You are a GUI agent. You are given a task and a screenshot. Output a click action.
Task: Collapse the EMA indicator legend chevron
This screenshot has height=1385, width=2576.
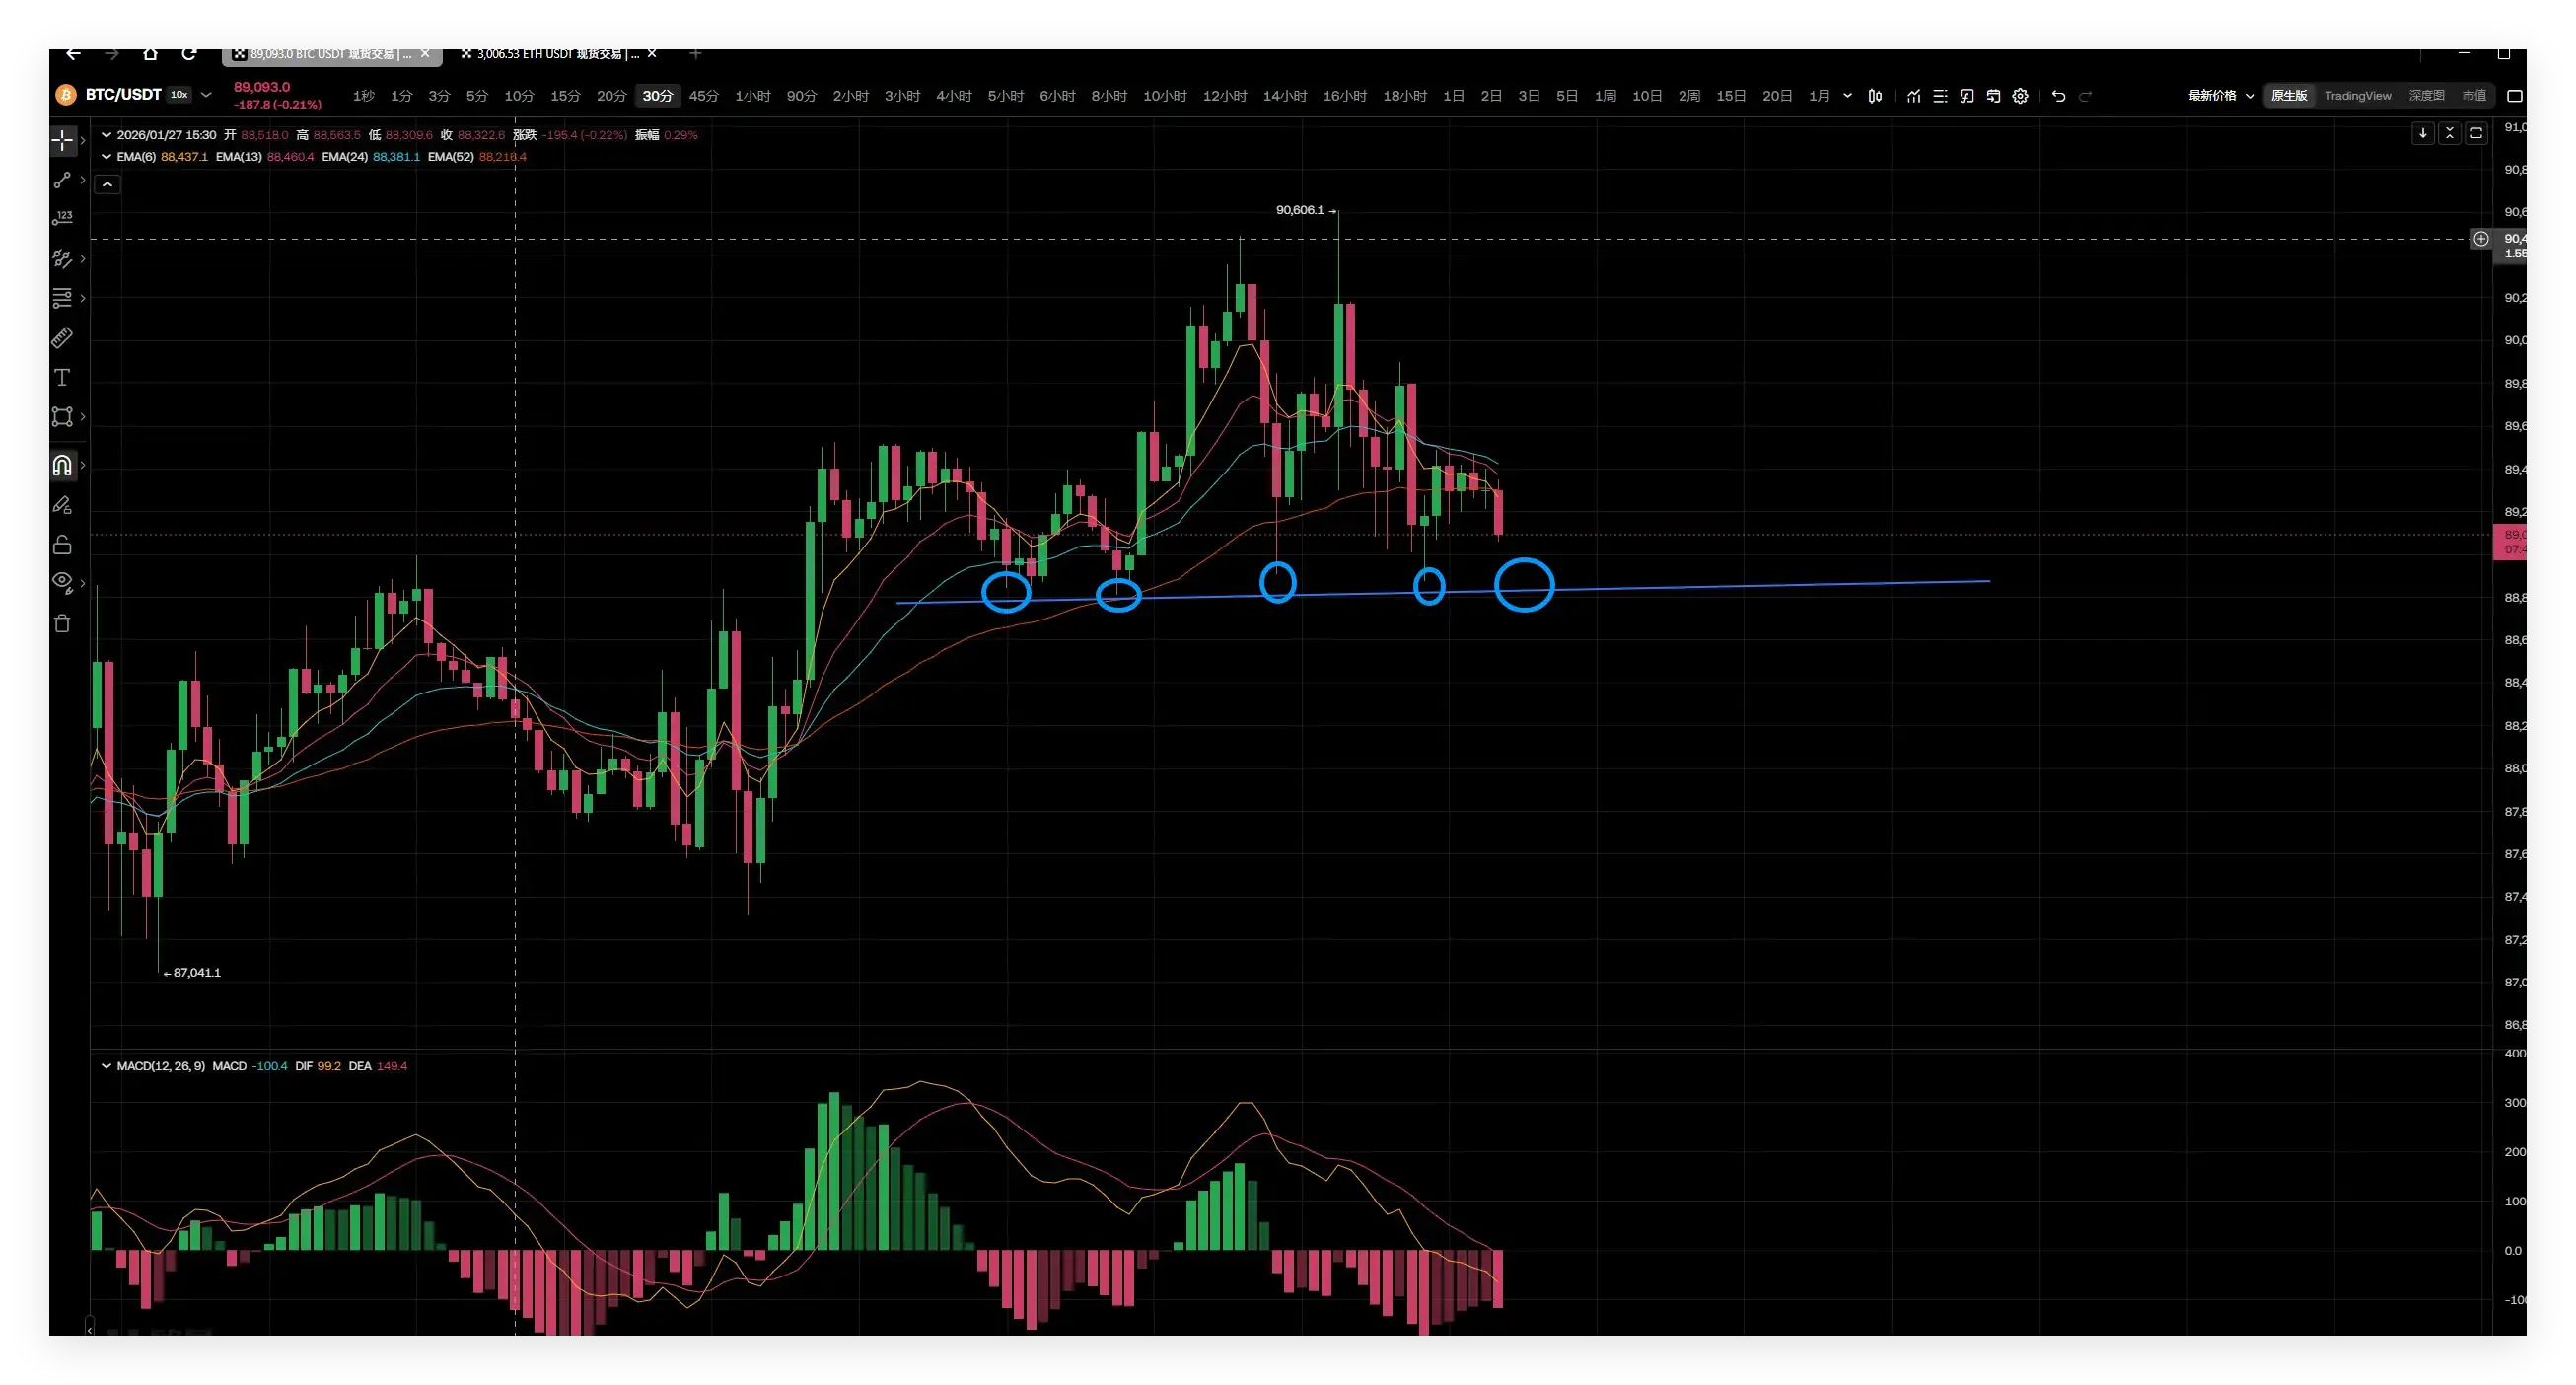(106, 157)
